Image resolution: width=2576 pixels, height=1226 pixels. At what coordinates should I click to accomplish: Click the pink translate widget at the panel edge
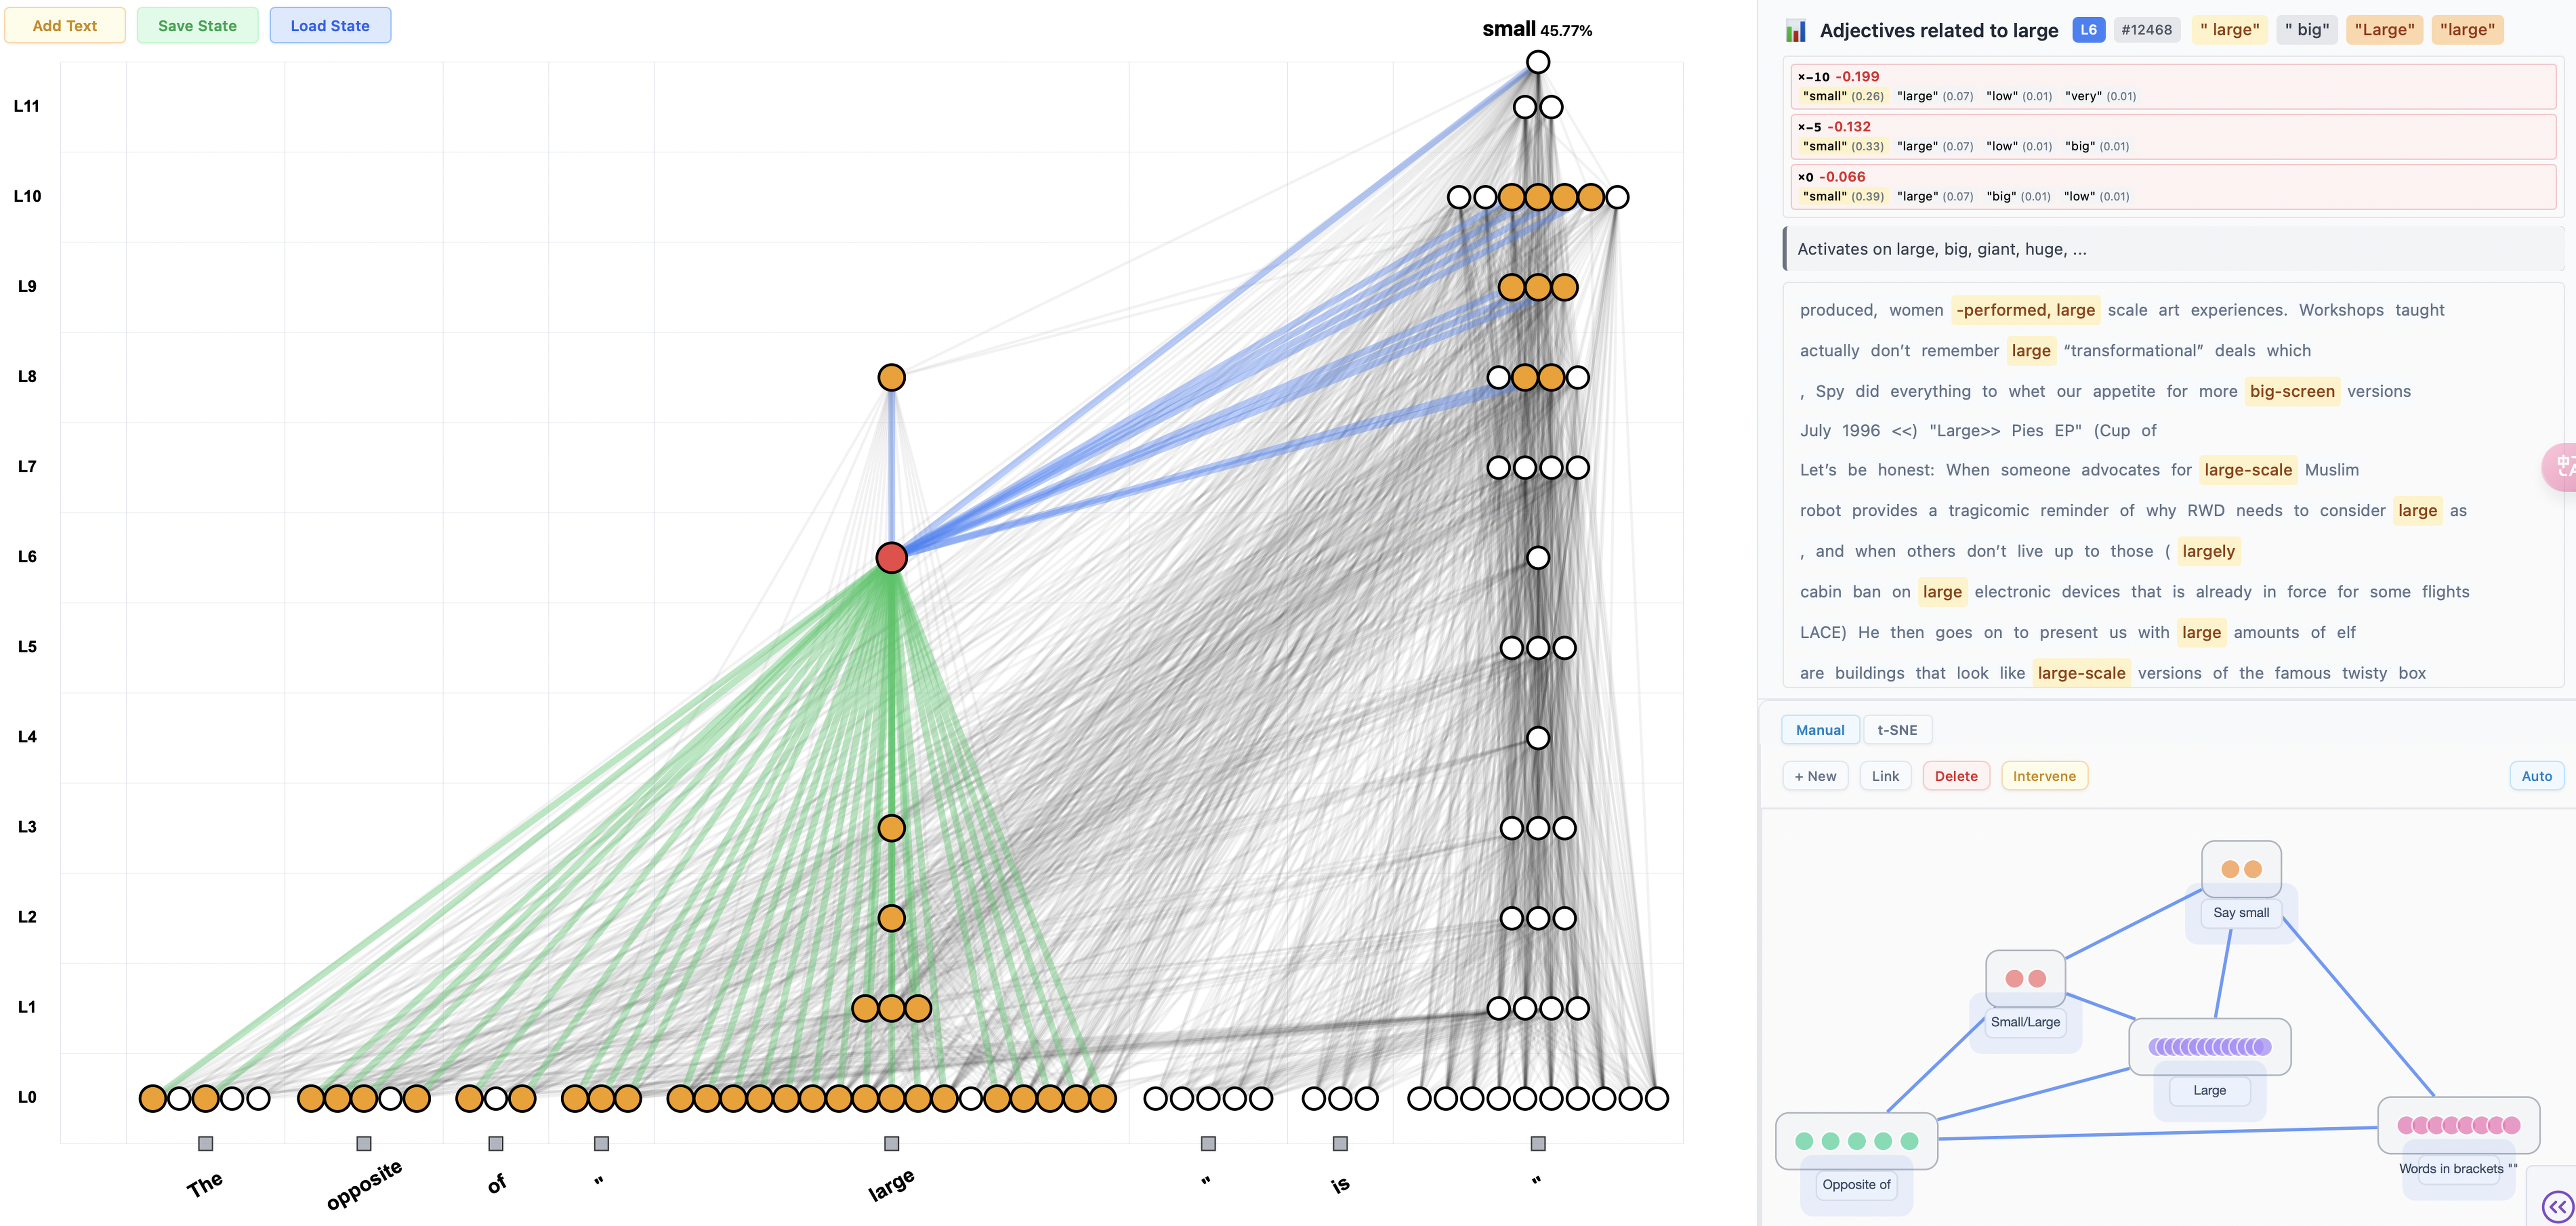coord(2560,467)
